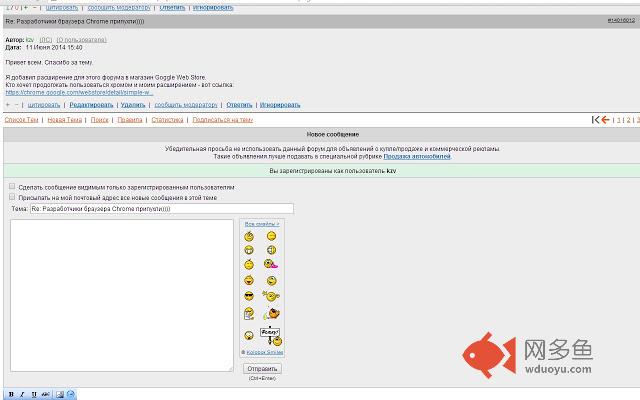The height and width of the screenshot is (400, 640).
Task: Focus the 'Тема' subject input field
Action: point(162,209)
